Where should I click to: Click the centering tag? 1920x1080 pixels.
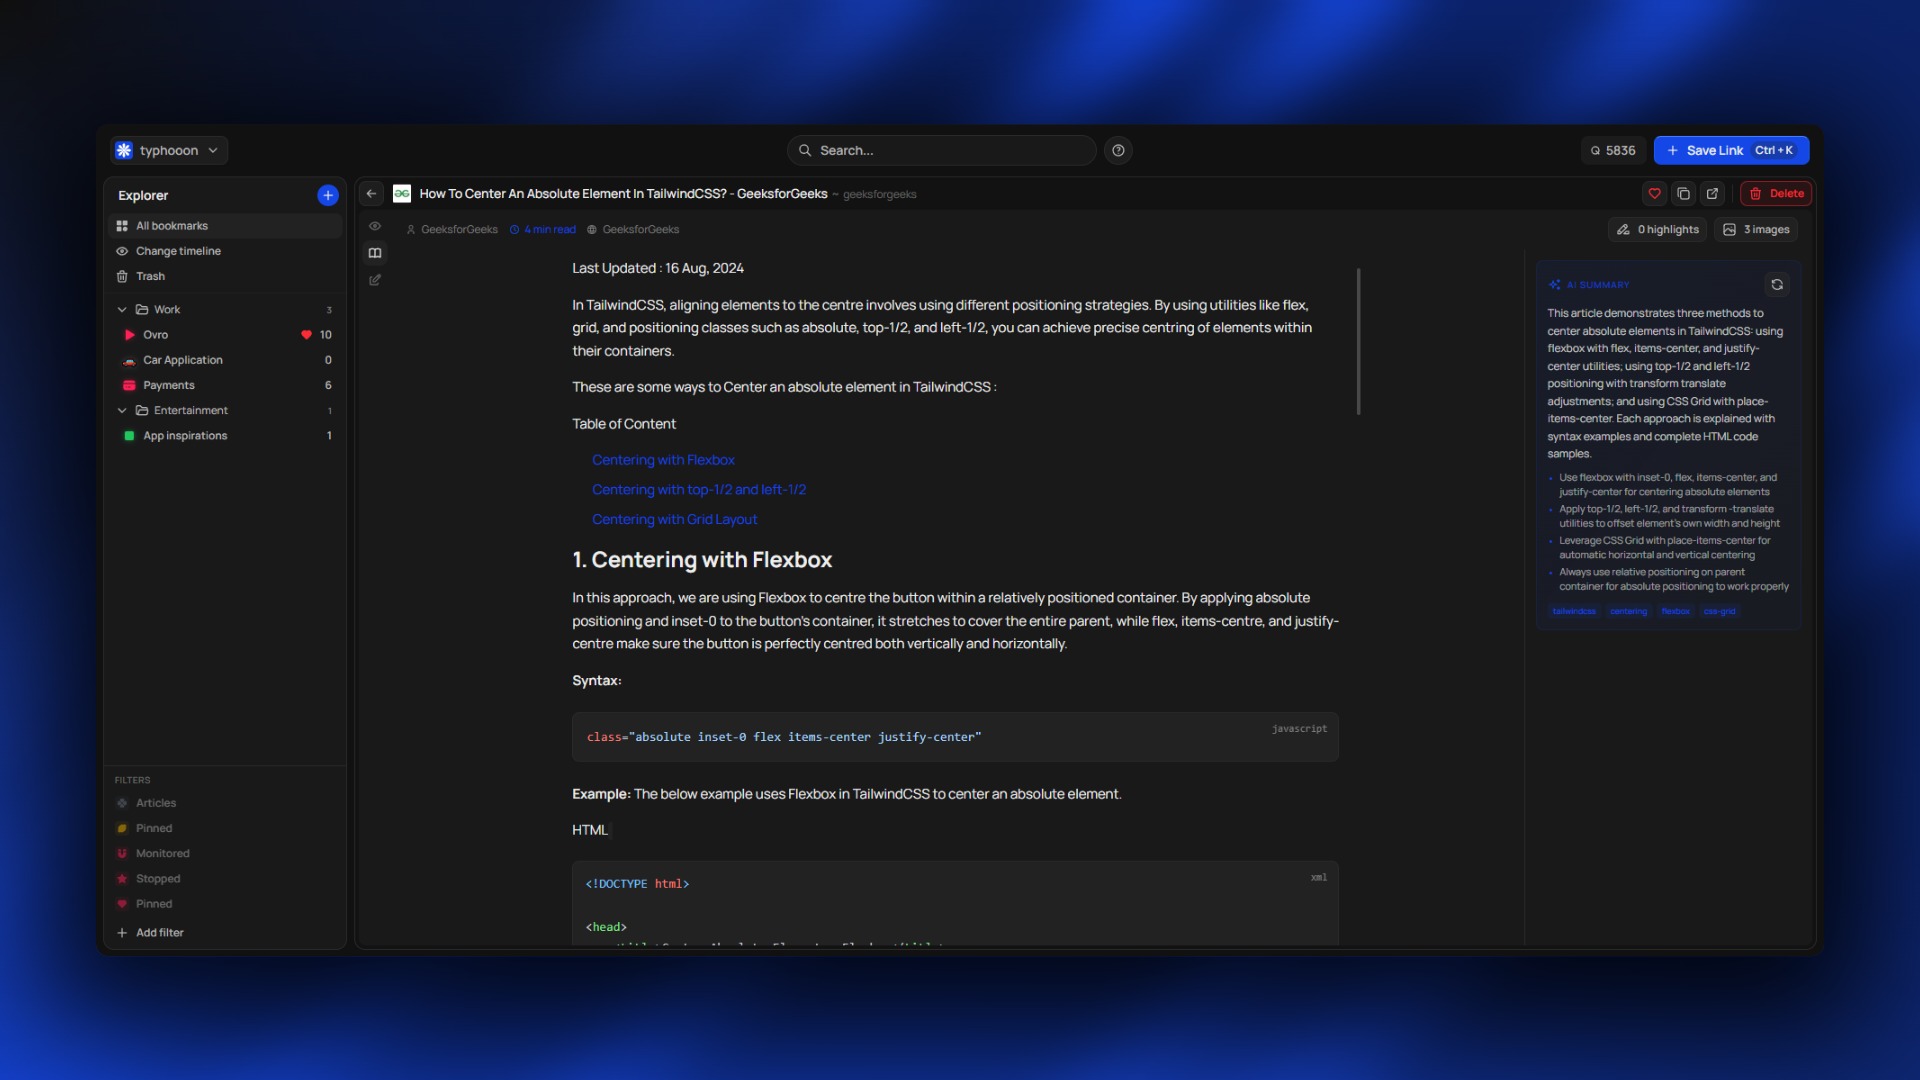(1628, 611)
